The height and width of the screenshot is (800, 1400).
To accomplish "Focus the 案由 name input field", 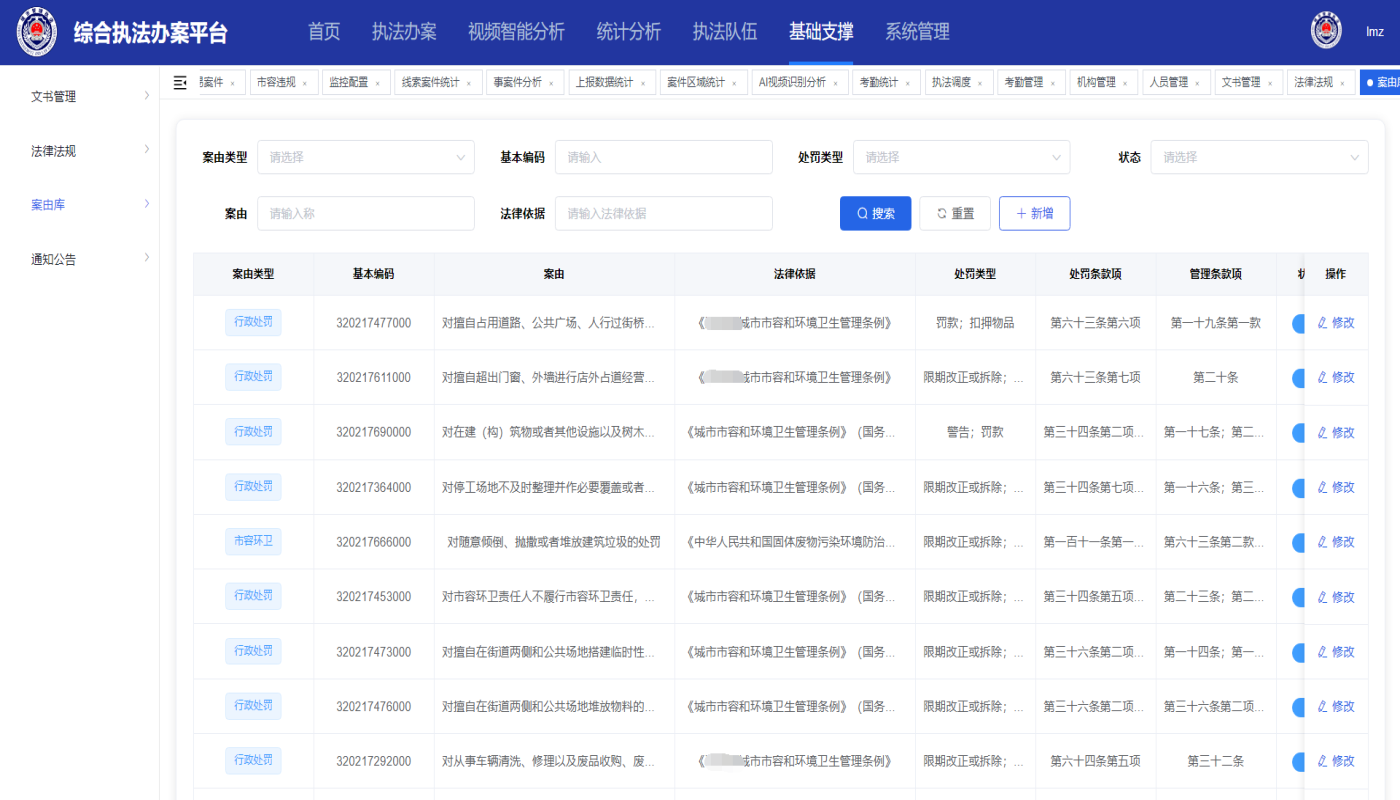I will [x=366, y=213].
